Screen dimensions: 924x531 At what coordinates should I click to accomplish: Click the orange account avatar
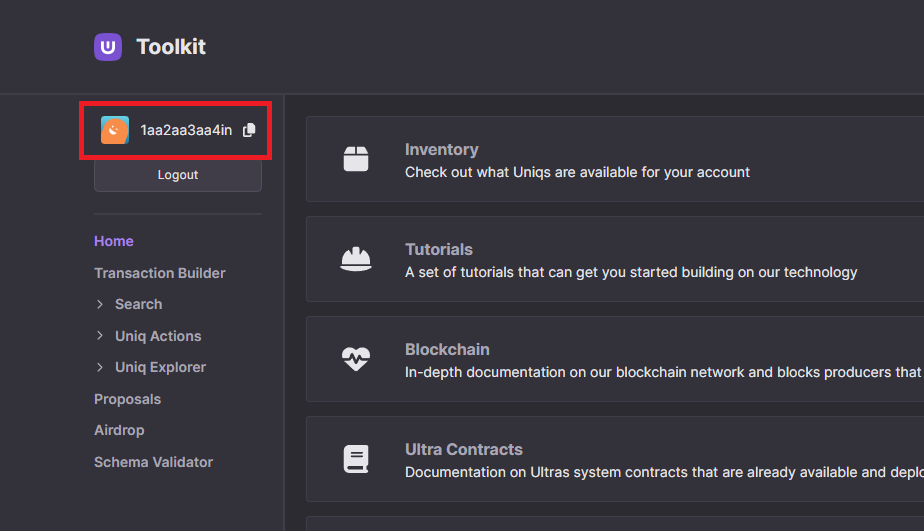coord(115,130)
